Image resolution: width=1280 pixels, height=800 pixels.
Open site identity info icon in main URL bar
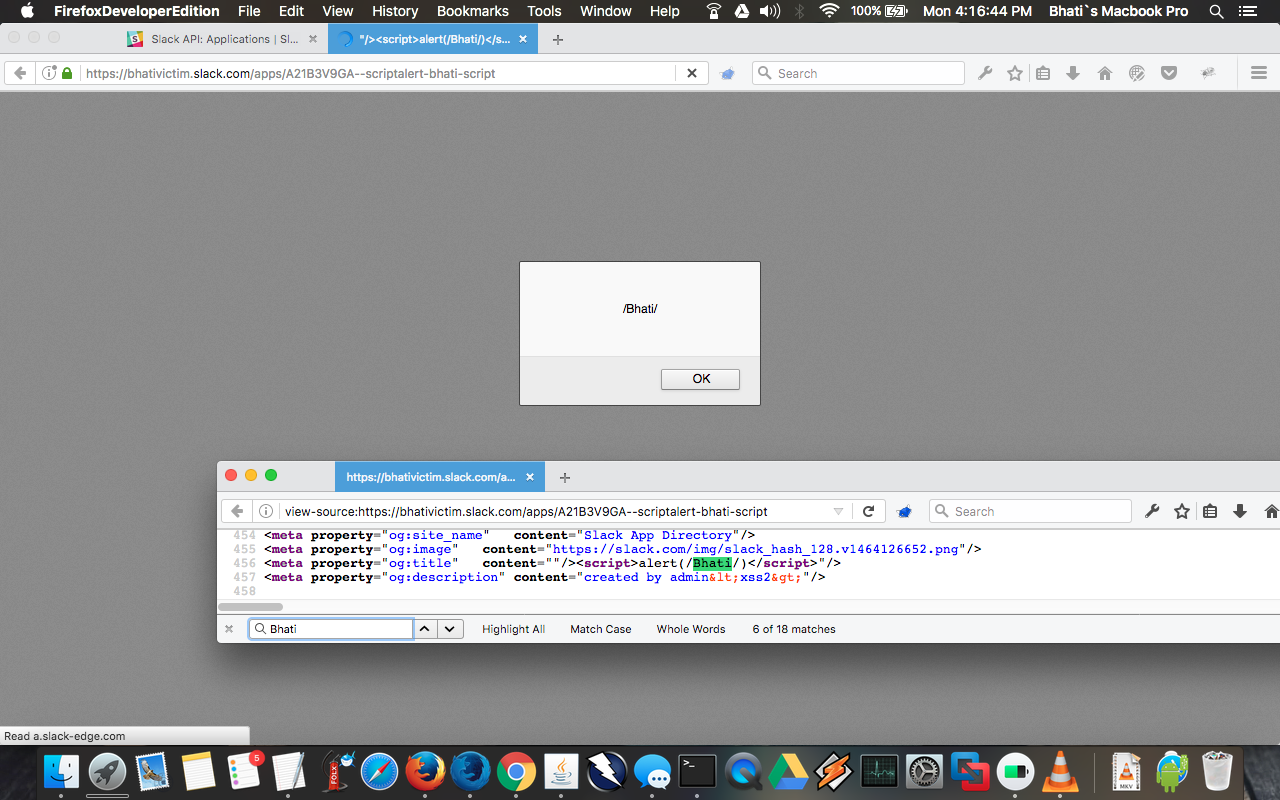[x=49, y=73]
